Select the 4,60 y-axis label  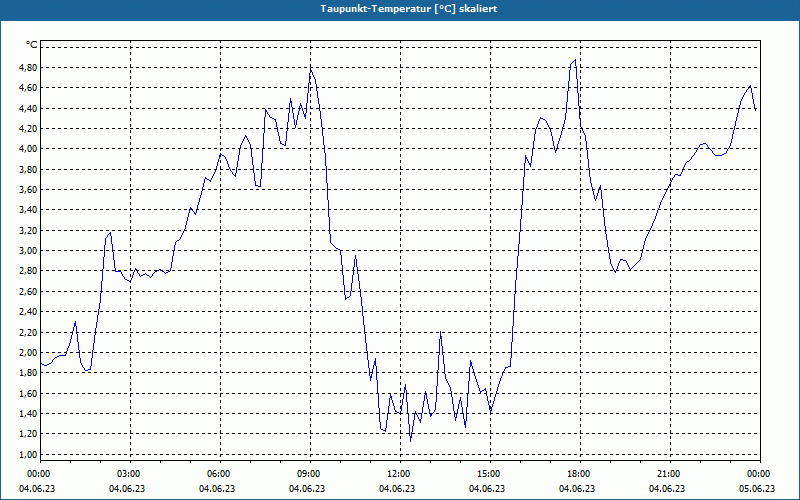(29, 88)
